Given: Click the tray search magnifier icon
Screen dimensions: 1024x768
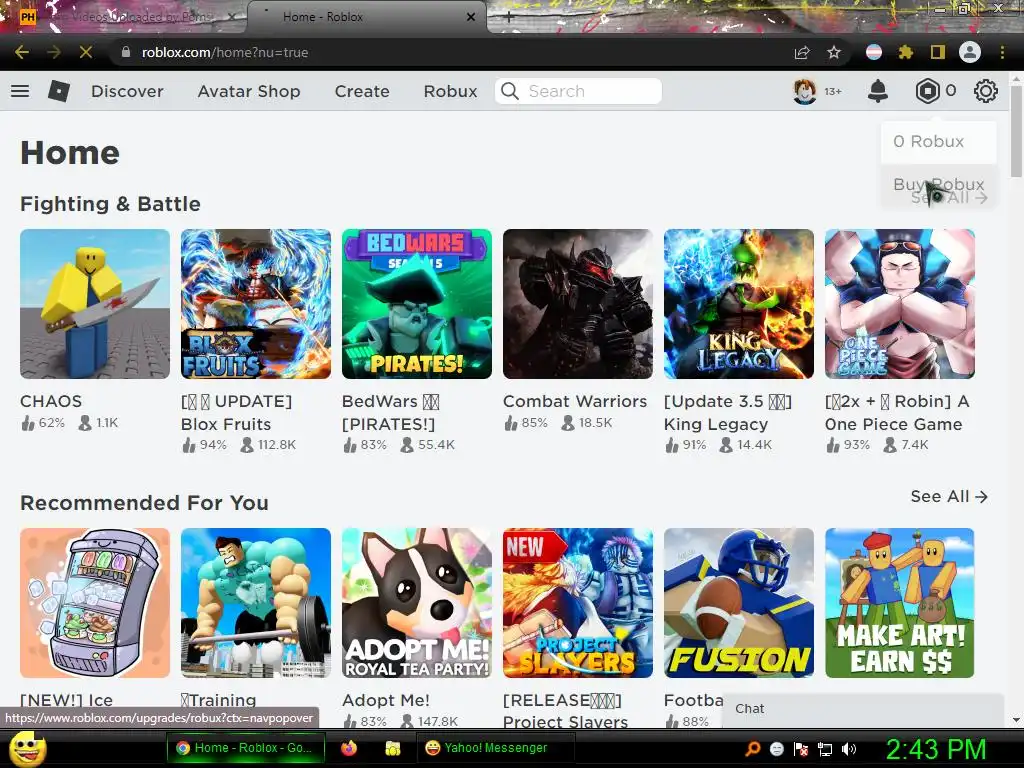Looking at the screenshot, I should point(752,748).
